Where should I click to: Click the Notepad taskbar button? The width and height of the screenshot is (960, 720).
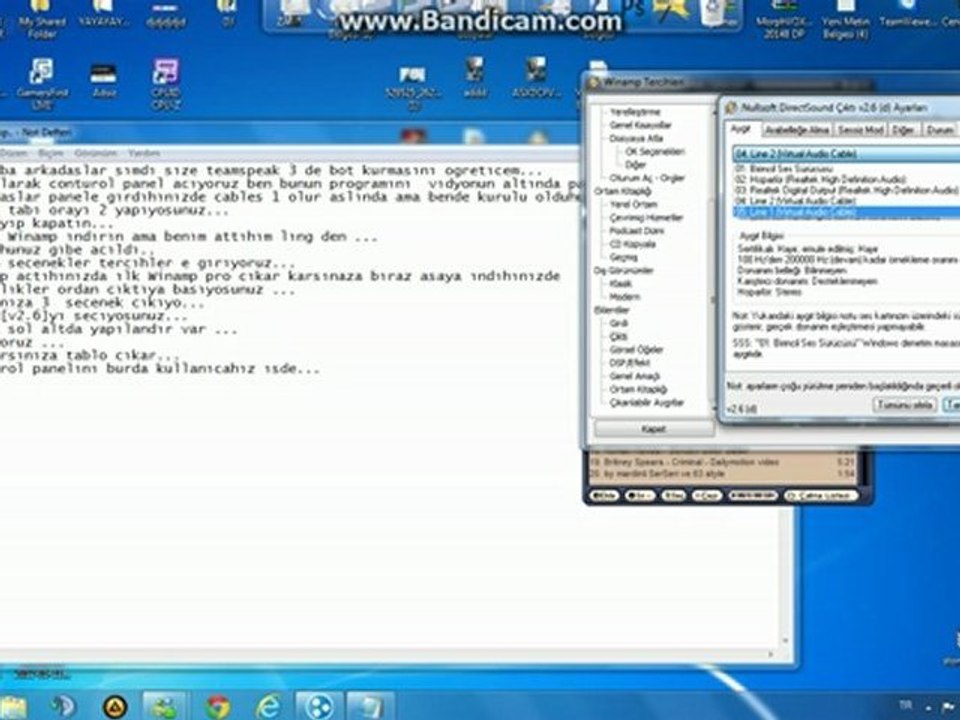[x=370, y=707]
